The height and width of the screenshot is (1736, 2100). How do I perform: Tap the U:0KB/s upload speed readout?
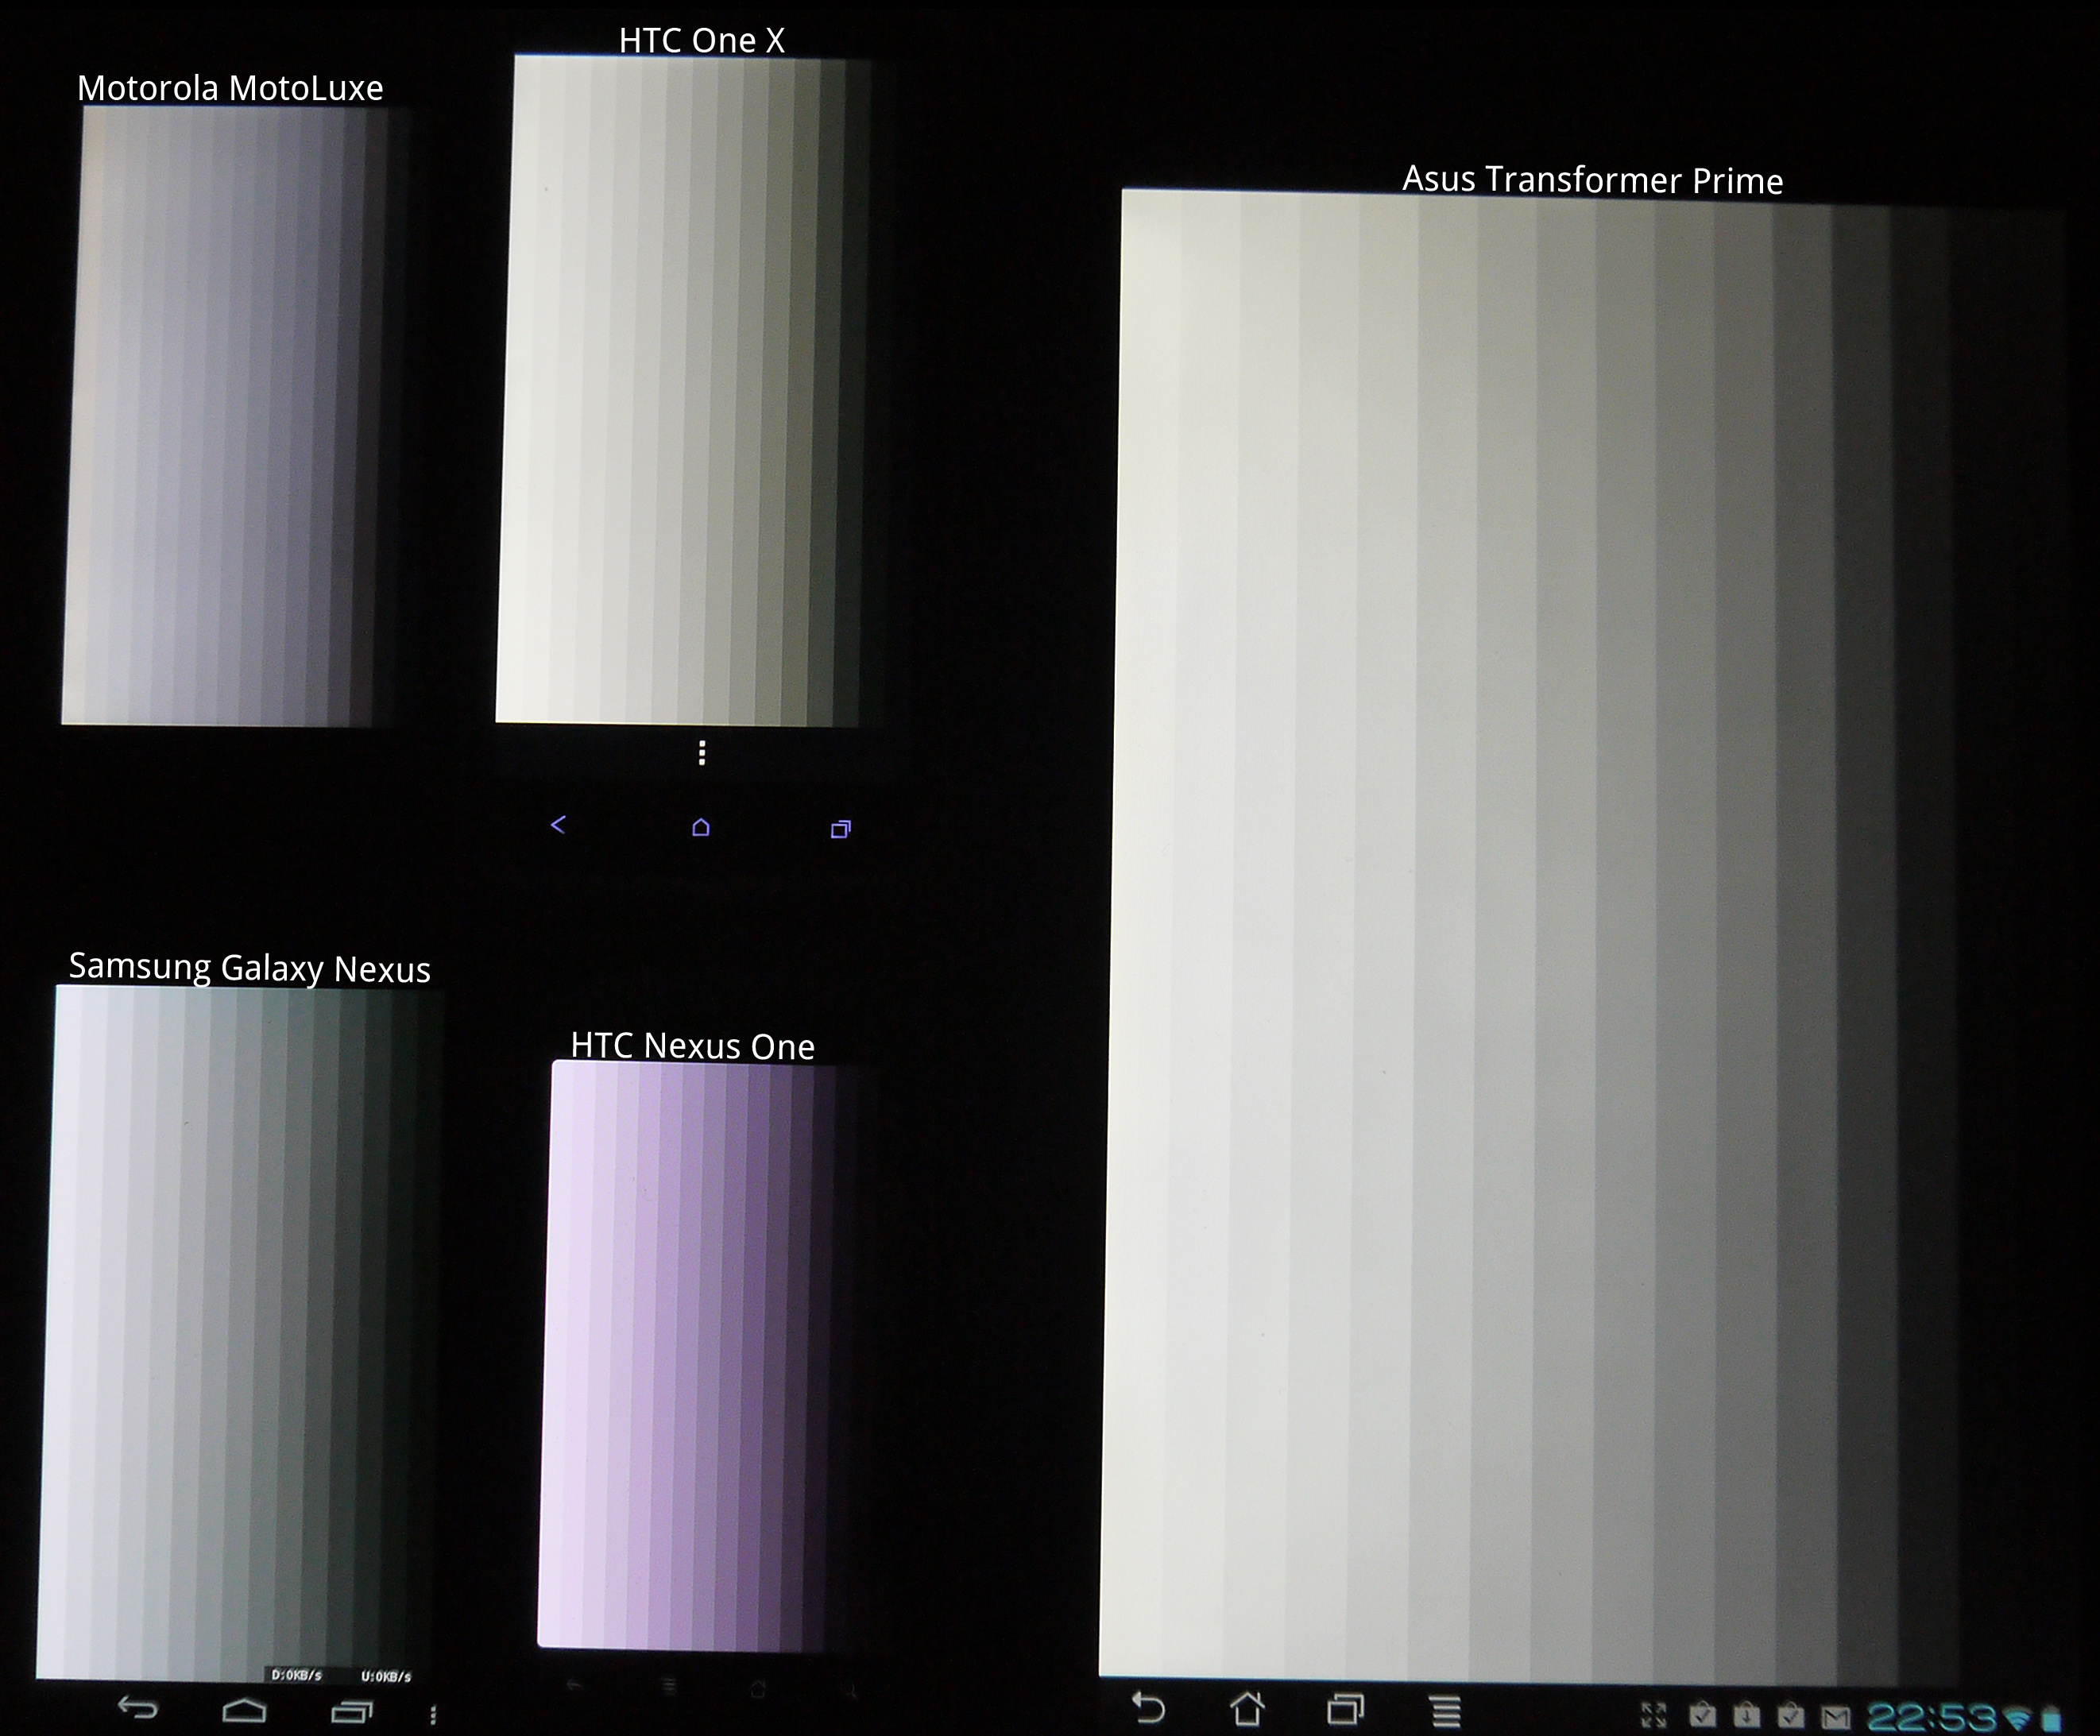tap(386, 1676)
